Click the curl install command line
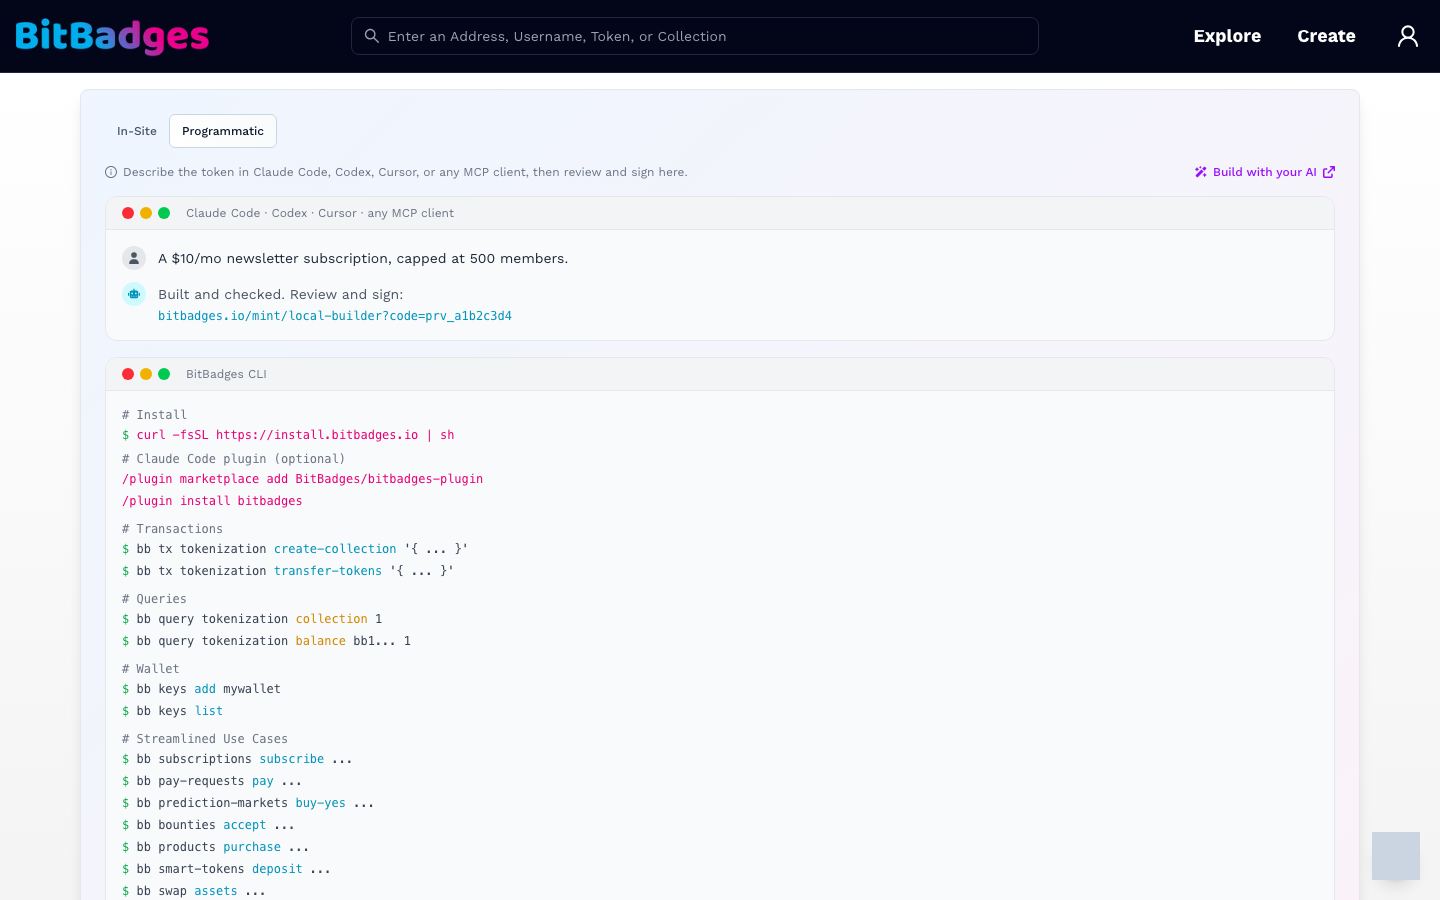This screenshot has height=900, width=1440. pos(288,435)
